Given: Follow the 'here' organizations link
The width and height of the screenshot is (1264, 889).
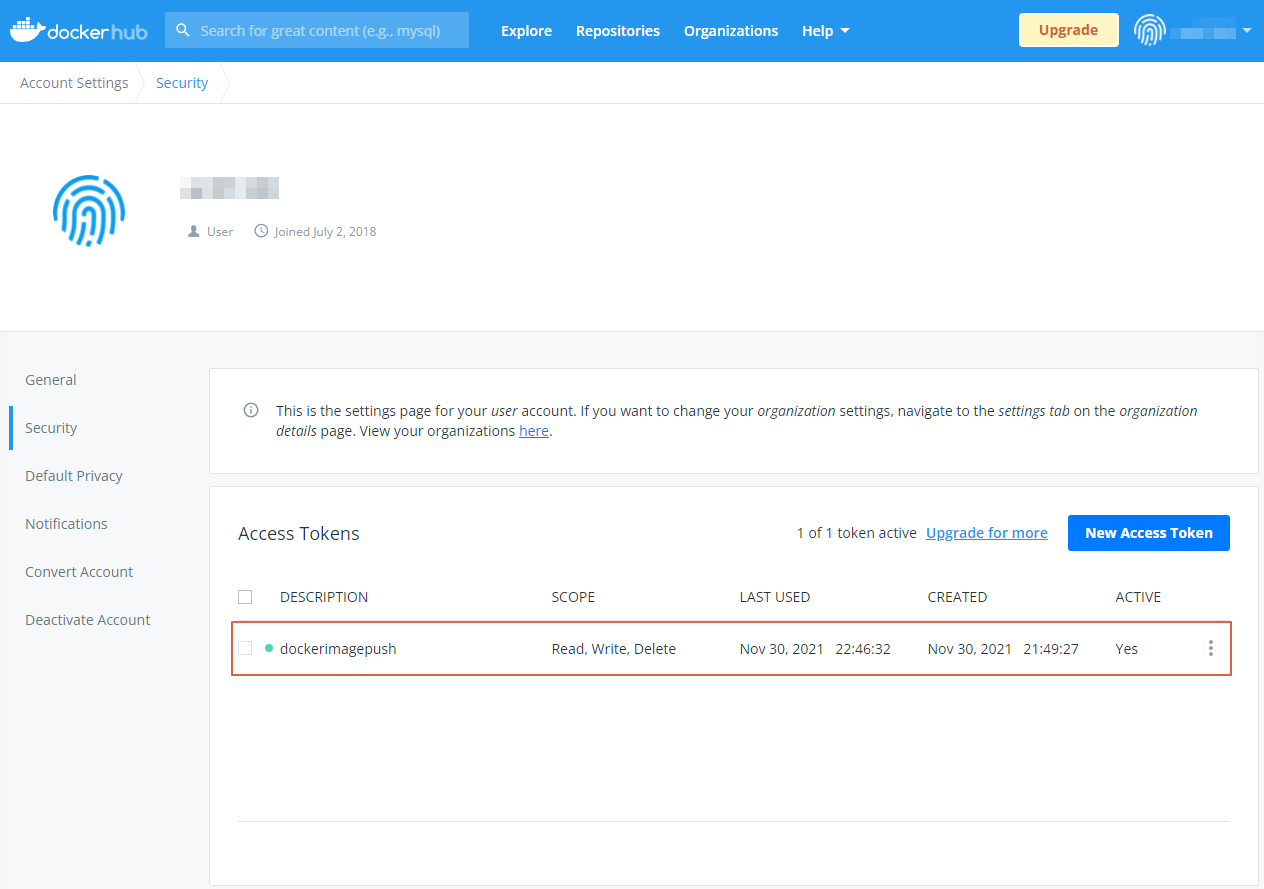Looking at the screenshot, I should coord(534,431).
